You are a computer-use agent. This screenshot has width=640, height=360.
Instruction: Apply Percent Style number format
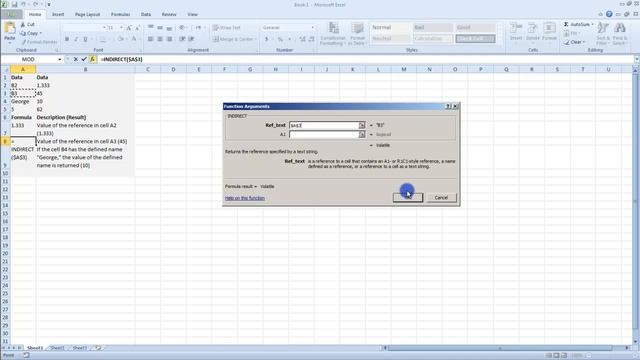(280, 39)
